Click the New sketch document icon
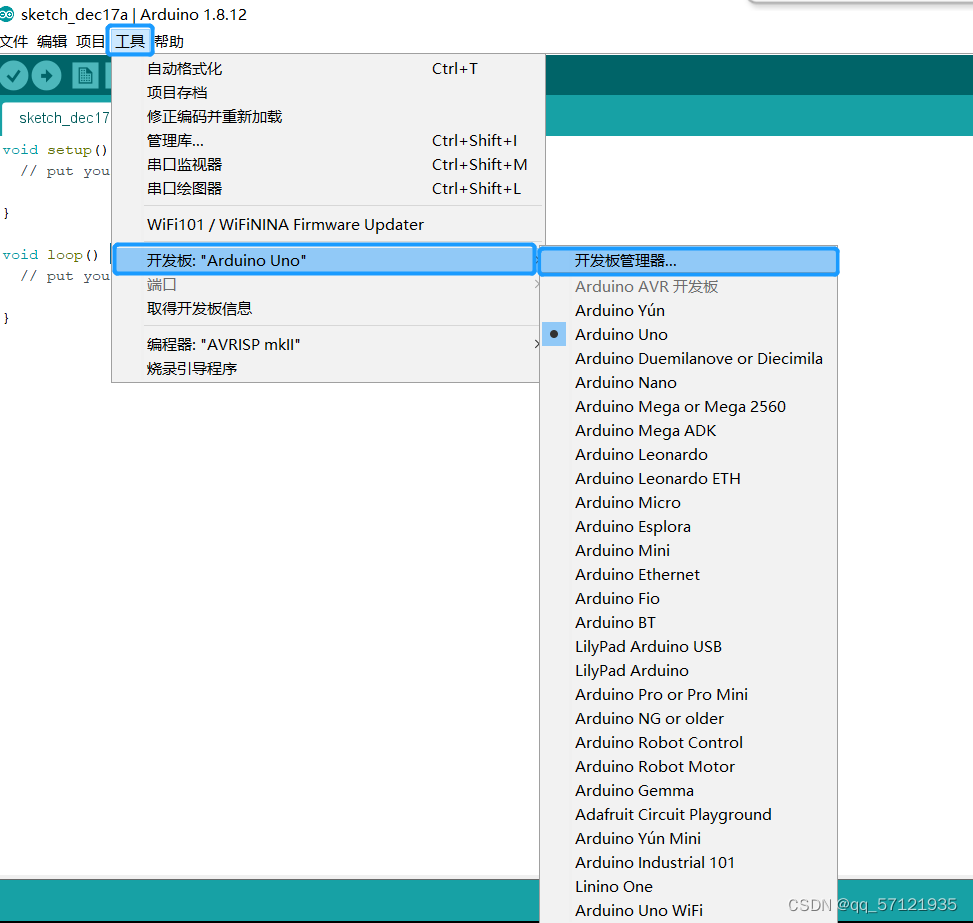973x923 pixels. (85, 76)
